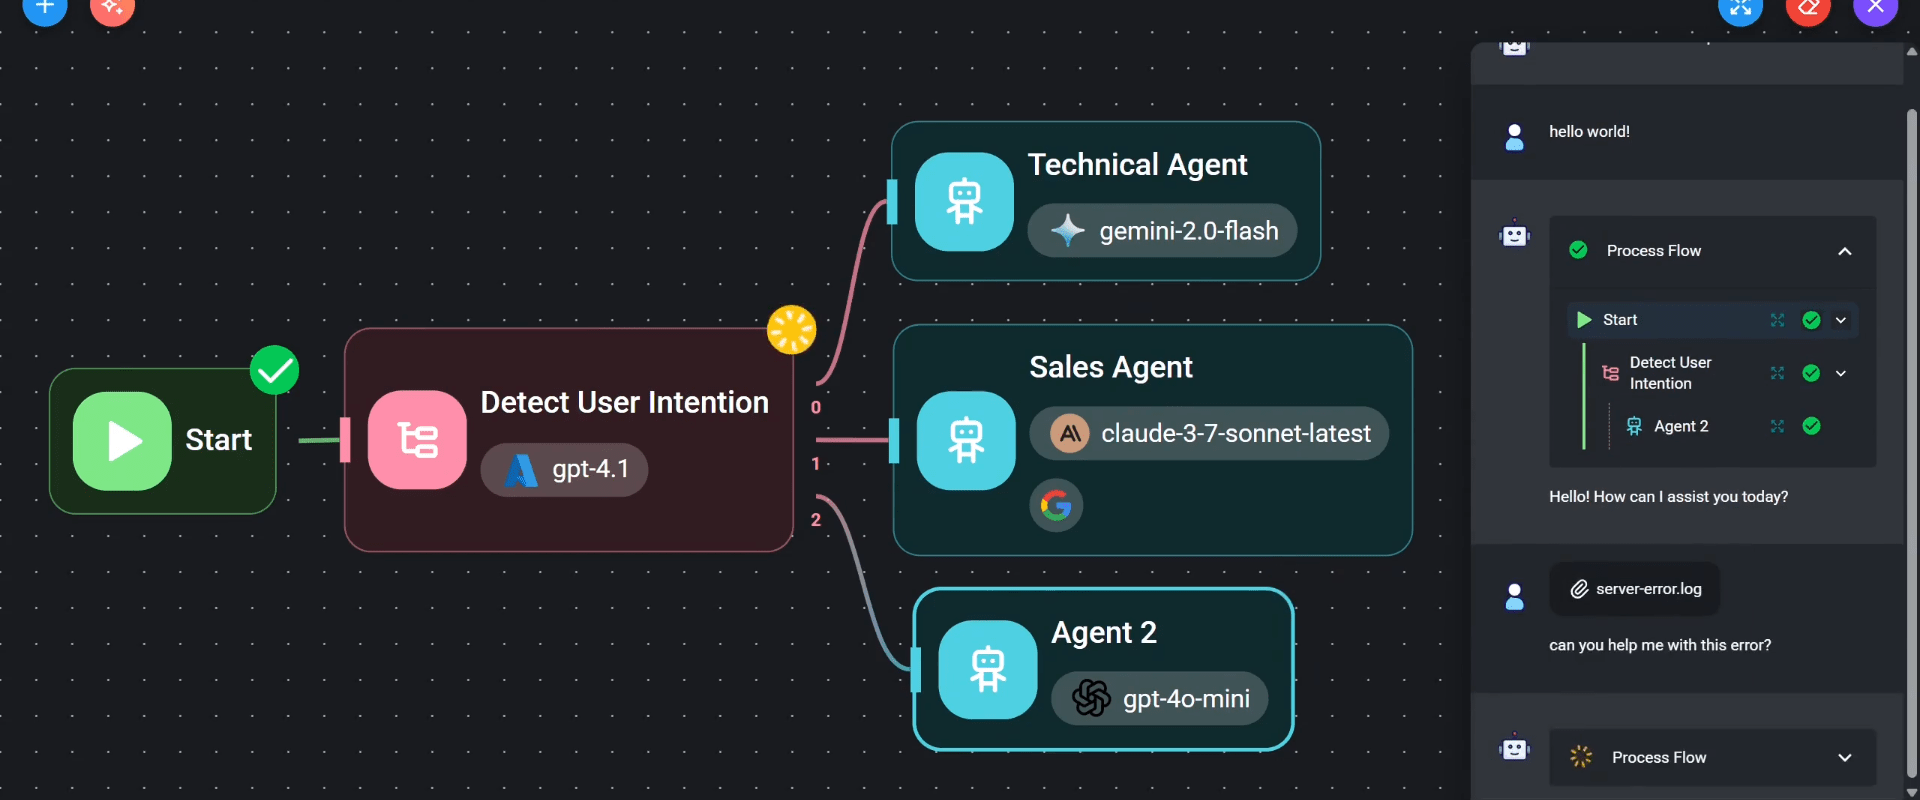Click the input handle of Sales Agent node
1920x800 pixels.
(x=894, y=441)
